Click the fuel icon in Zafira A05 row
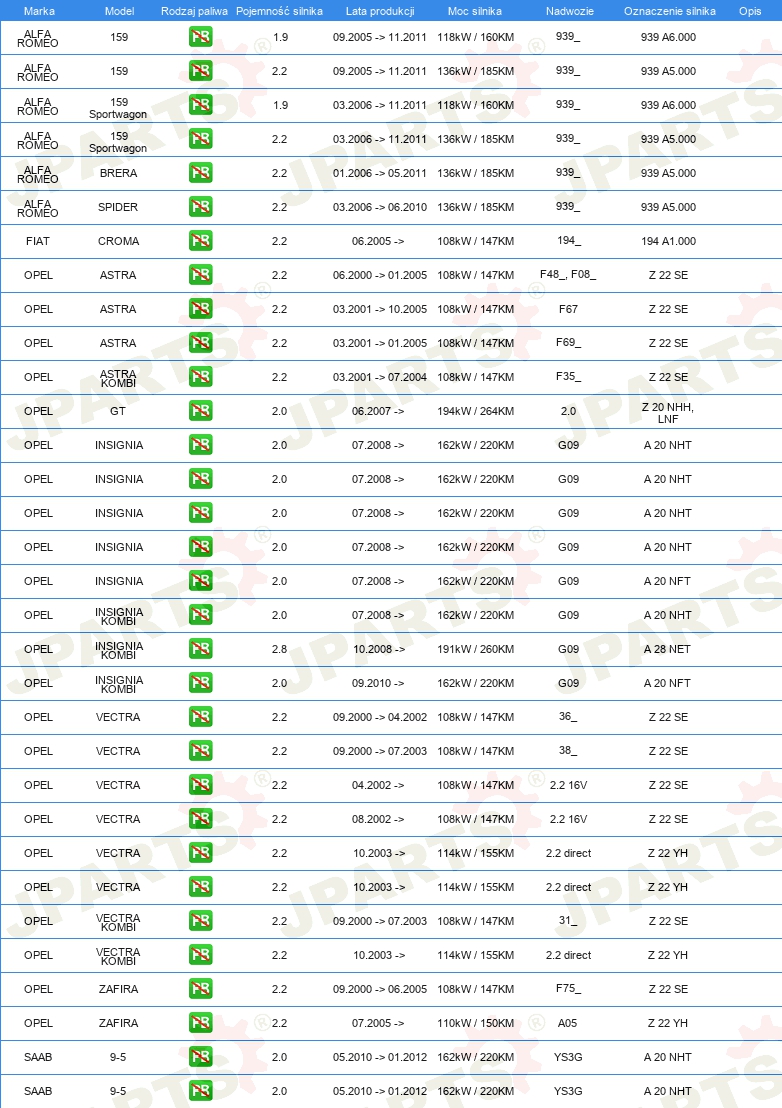Screen dimensions: 782x1108 [x=201, y=1022]
